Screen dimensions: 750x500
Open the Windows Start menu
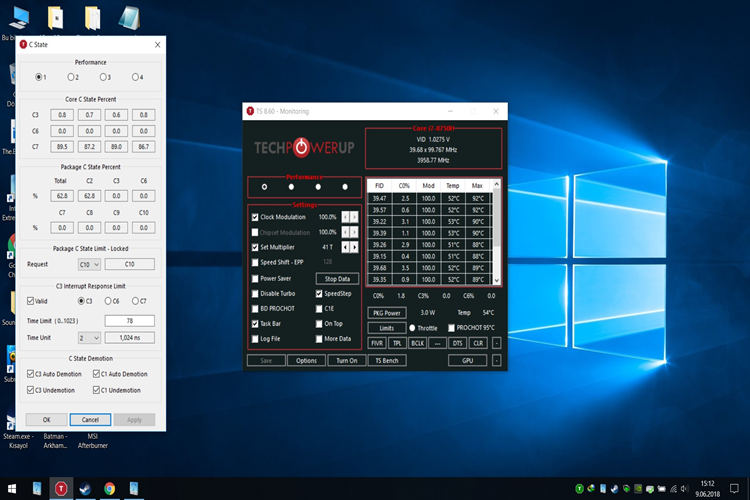pyautogui.click(x=12, y=489)
